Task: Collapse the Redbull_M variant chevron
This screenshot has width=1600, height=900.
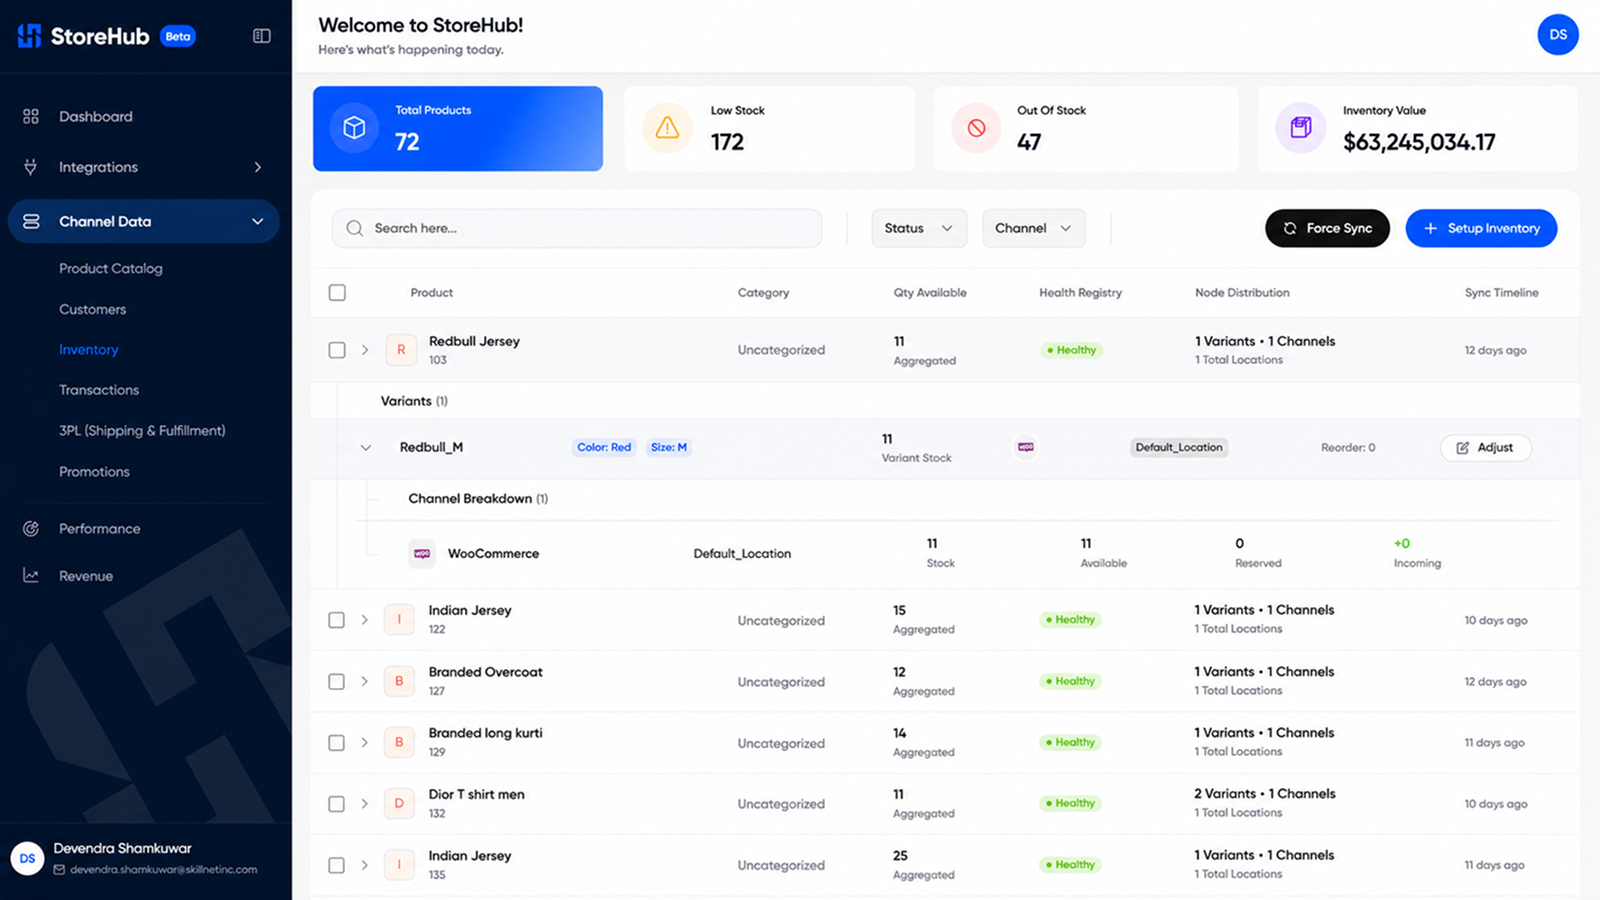Action: click(365, 448)
